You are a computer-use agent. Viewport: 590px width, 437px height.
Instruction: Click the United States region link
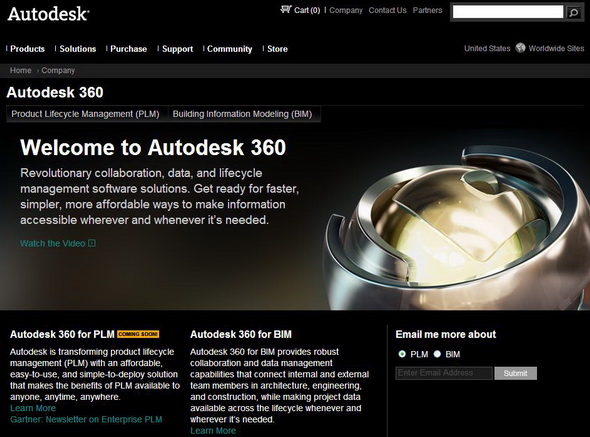pyautogui.click(x=487, y=48)
